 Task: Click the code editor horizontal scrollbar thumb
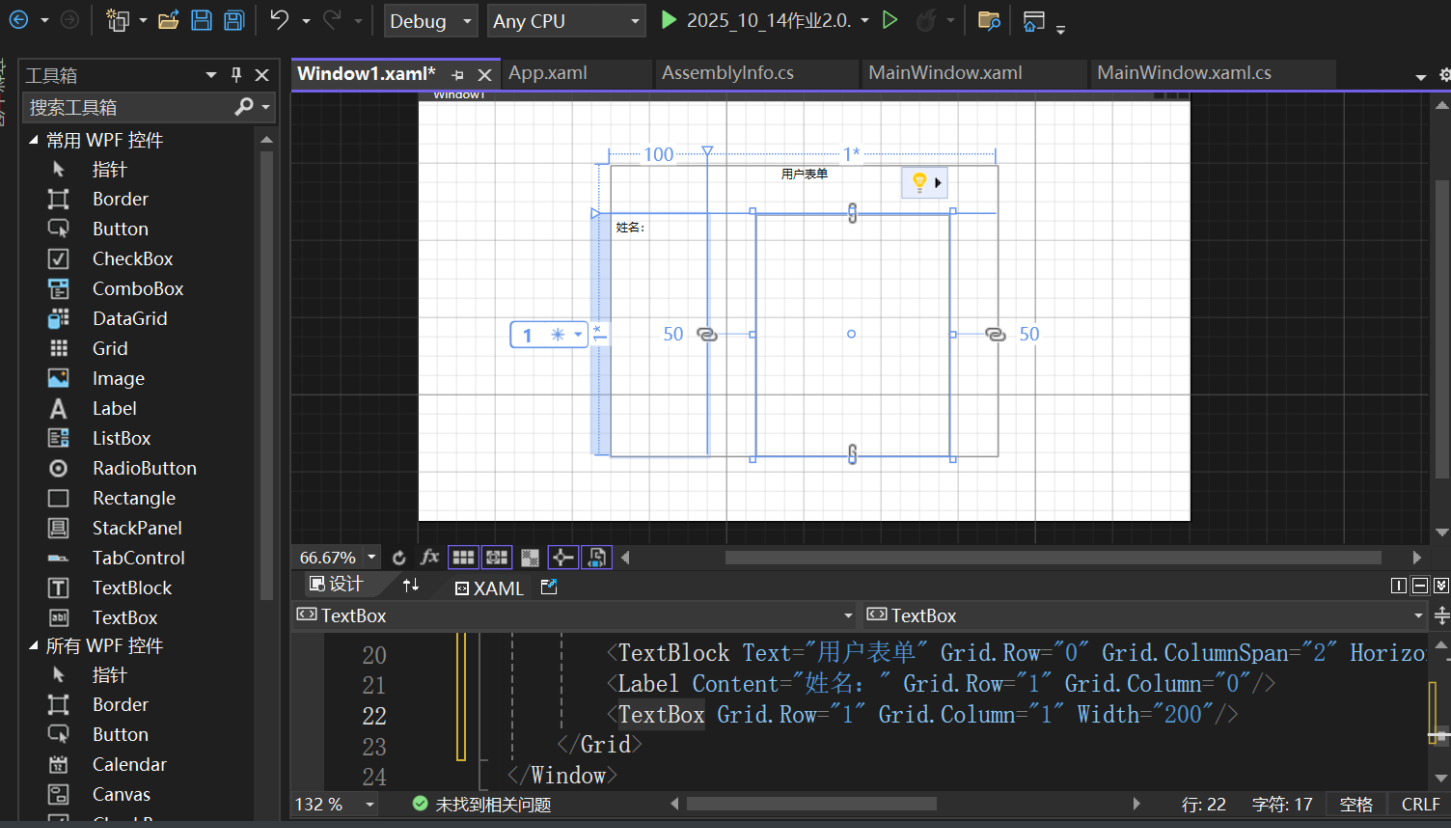click(811, 804)
